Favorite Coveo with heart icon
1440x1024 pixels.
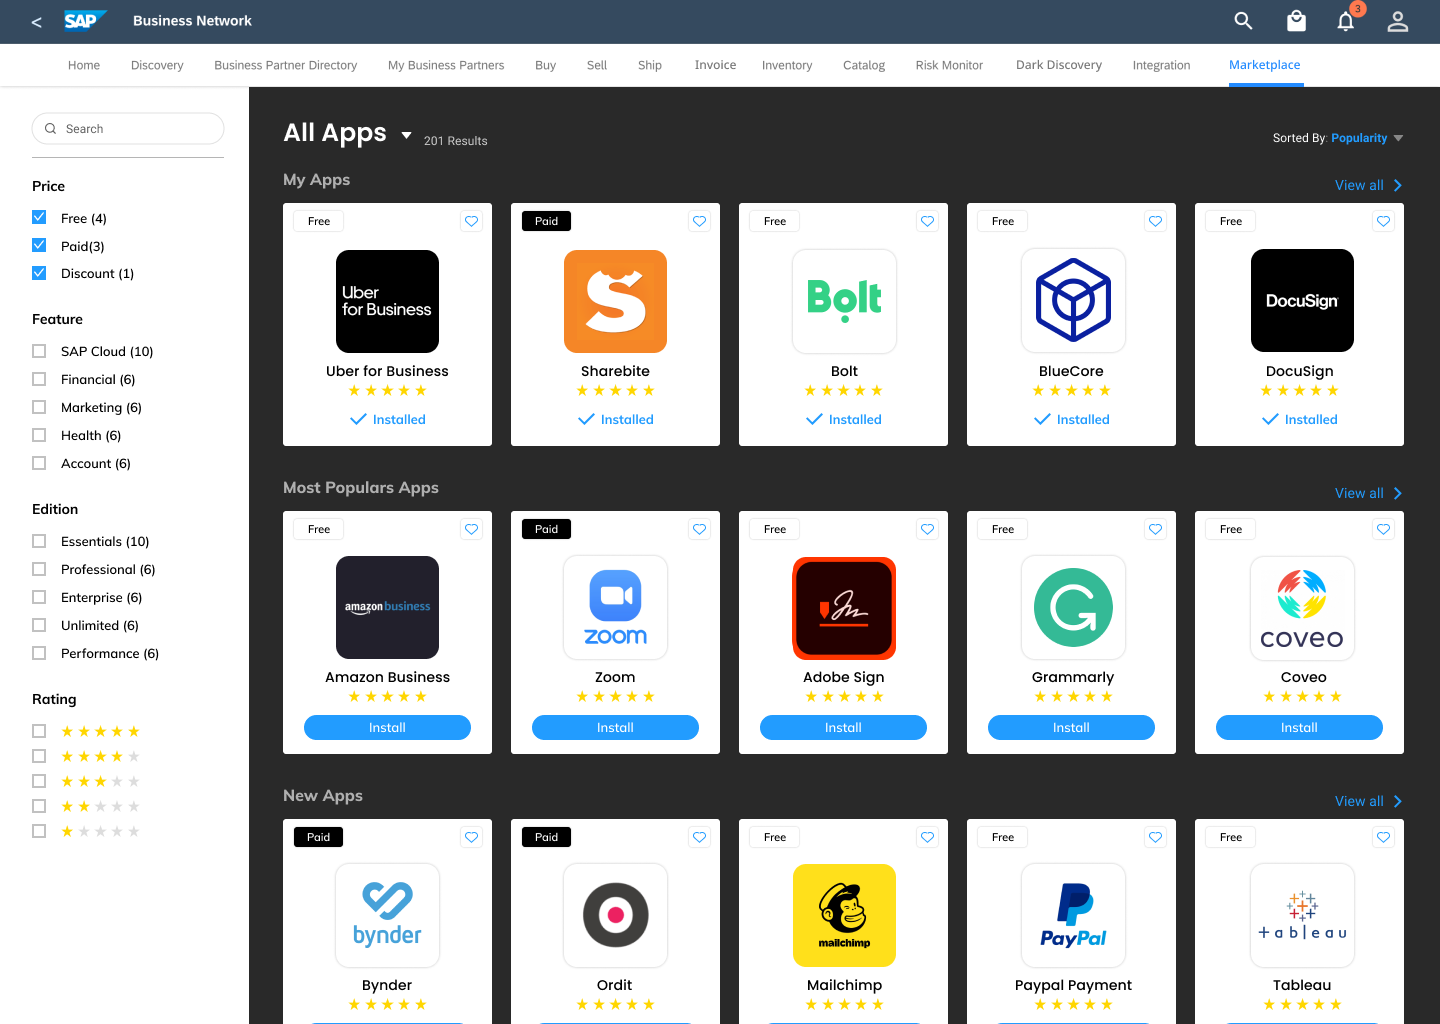pyautogui.click(x=1383, y=529)
